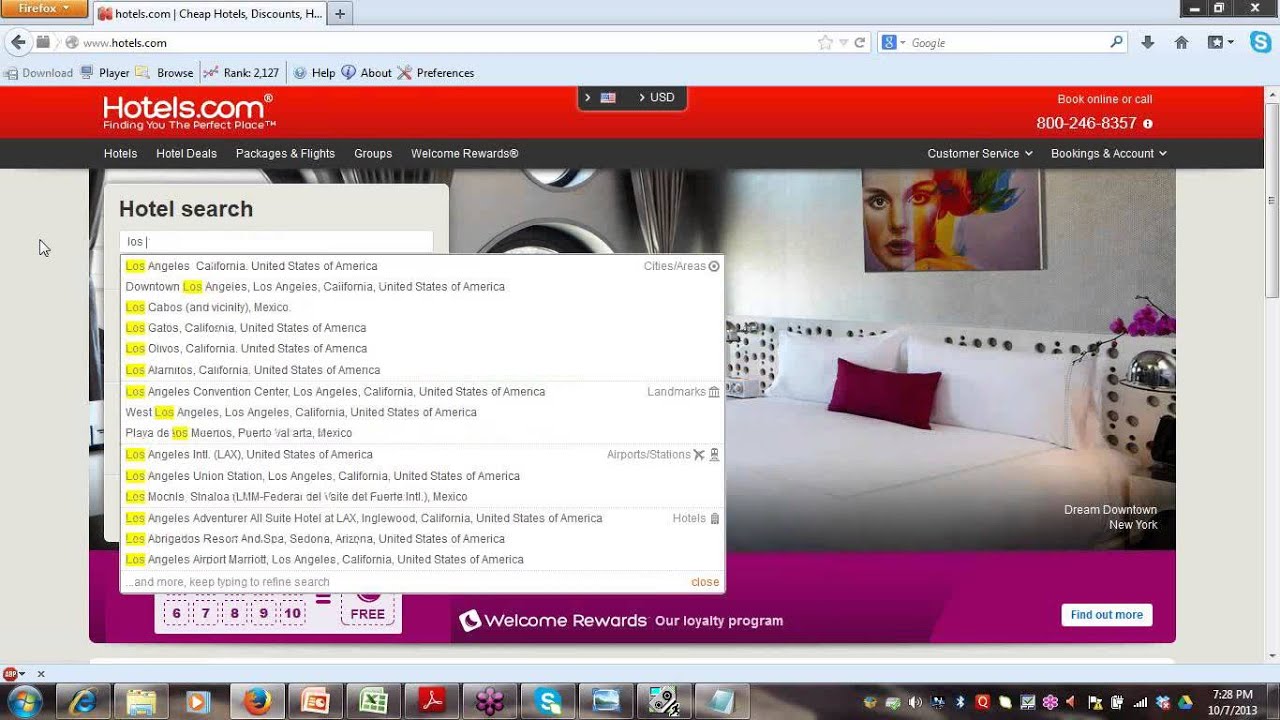
Task: Click the browser vertical scrollbar
Action: click(1272, 200)
